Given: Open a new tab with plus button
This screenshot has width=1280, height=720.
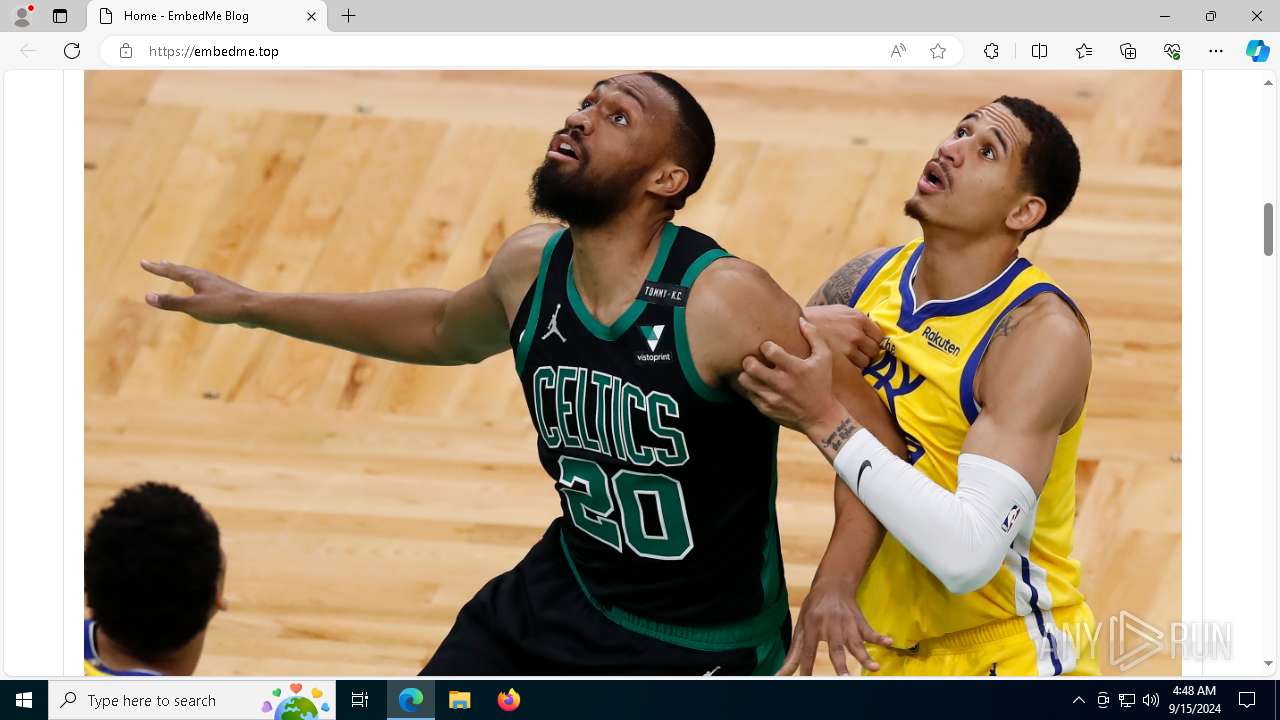Looking at the screenshot, I should [348, 16].
